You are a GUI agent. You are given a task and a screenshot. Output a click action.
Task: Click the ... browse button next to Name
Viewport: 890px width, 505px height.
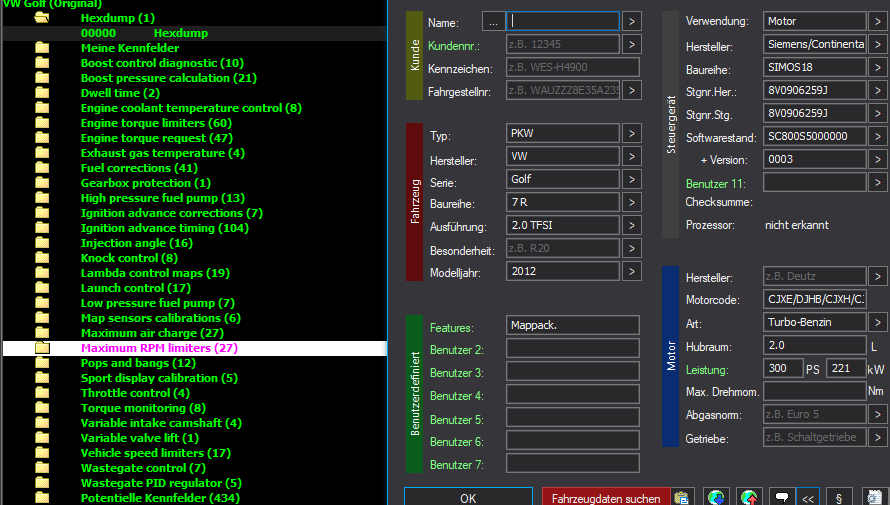click(x=493, y=22)
